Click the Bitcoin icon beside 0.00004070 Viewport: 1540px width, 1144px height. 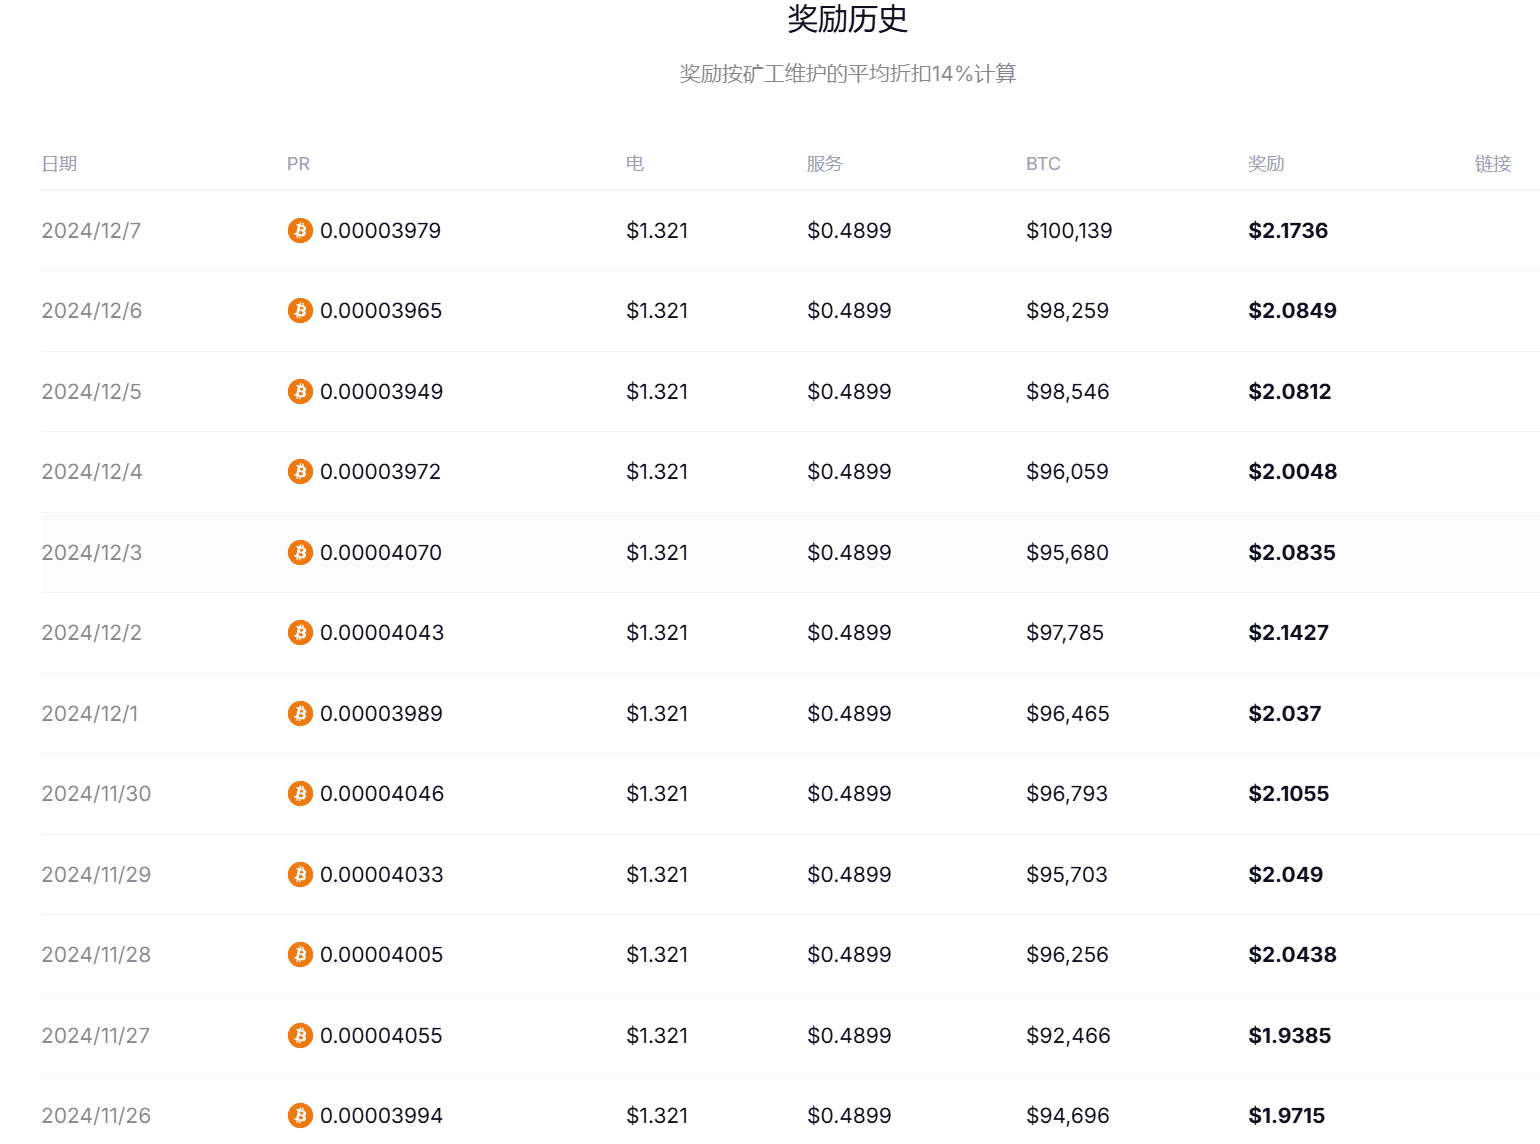click(x=300, y=553)
